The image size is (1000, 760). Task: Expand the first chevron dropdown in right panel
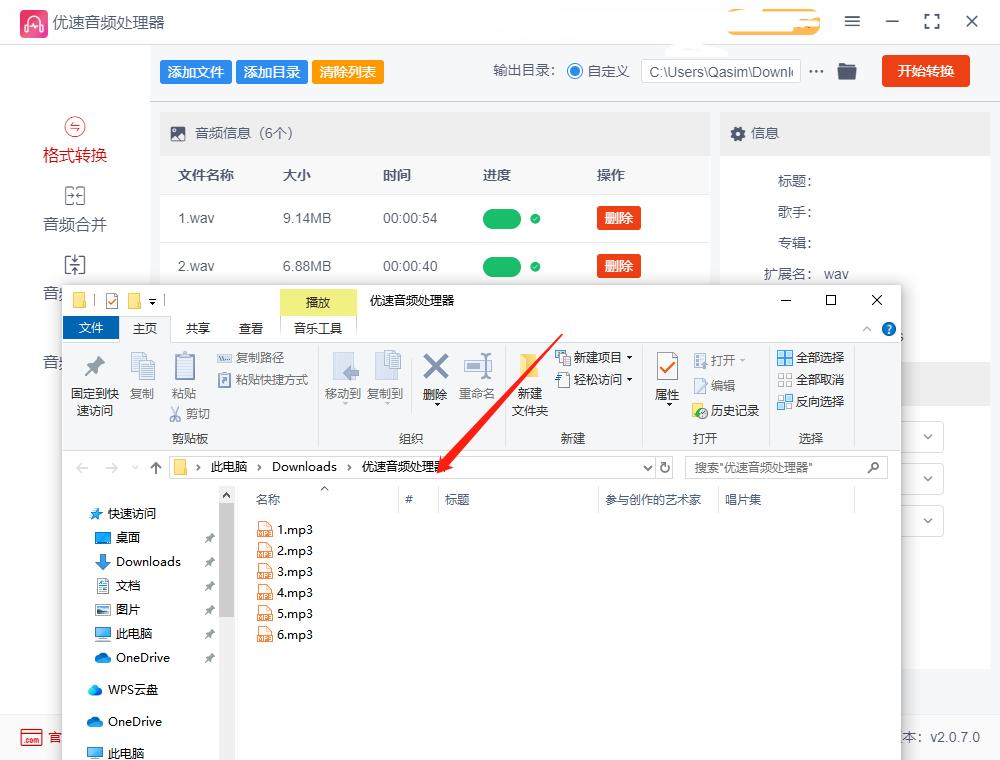point(926,436)
